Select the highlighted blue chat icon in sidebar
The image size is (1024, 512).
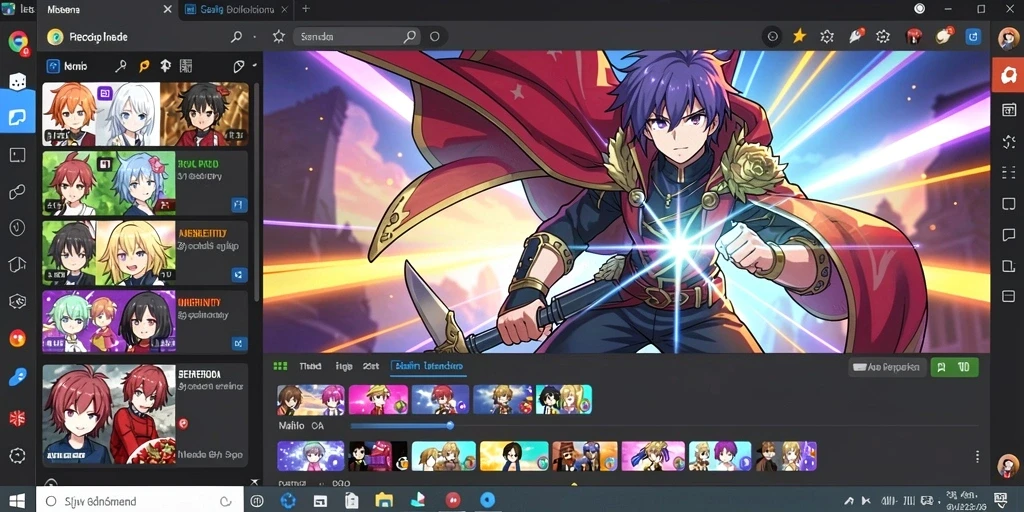[x=18, y=118]
